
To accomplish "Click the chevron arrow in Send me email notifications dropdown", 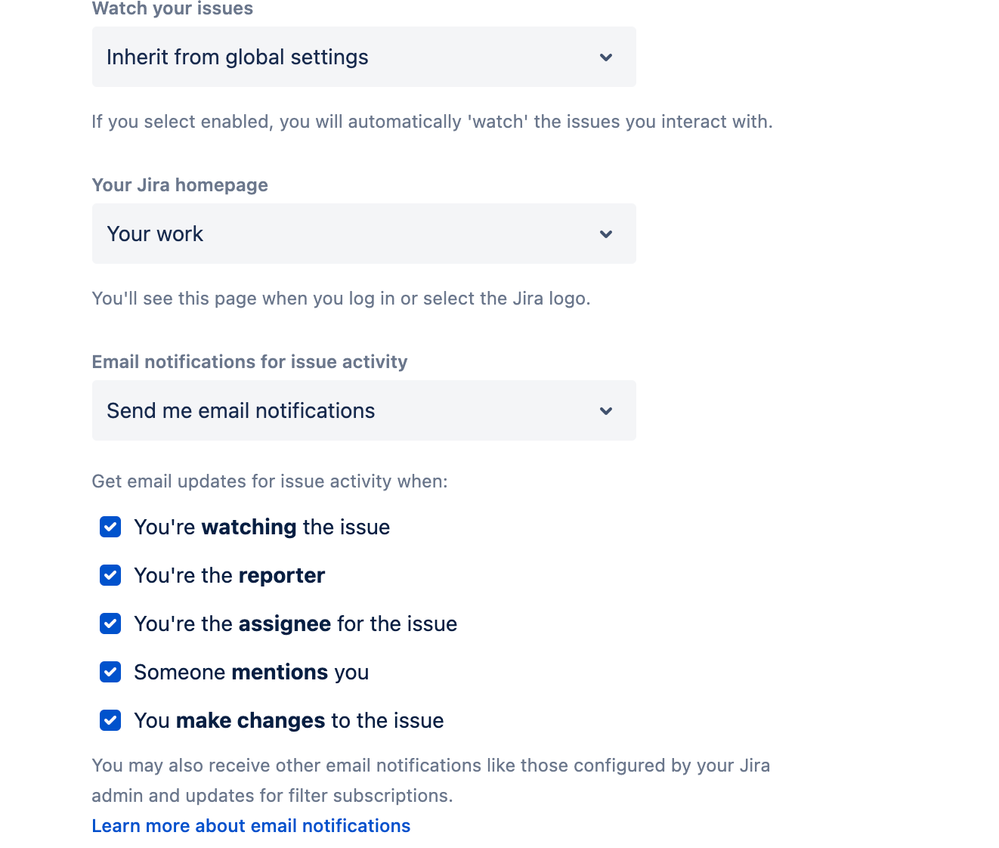I will click(x=606, y=411).
